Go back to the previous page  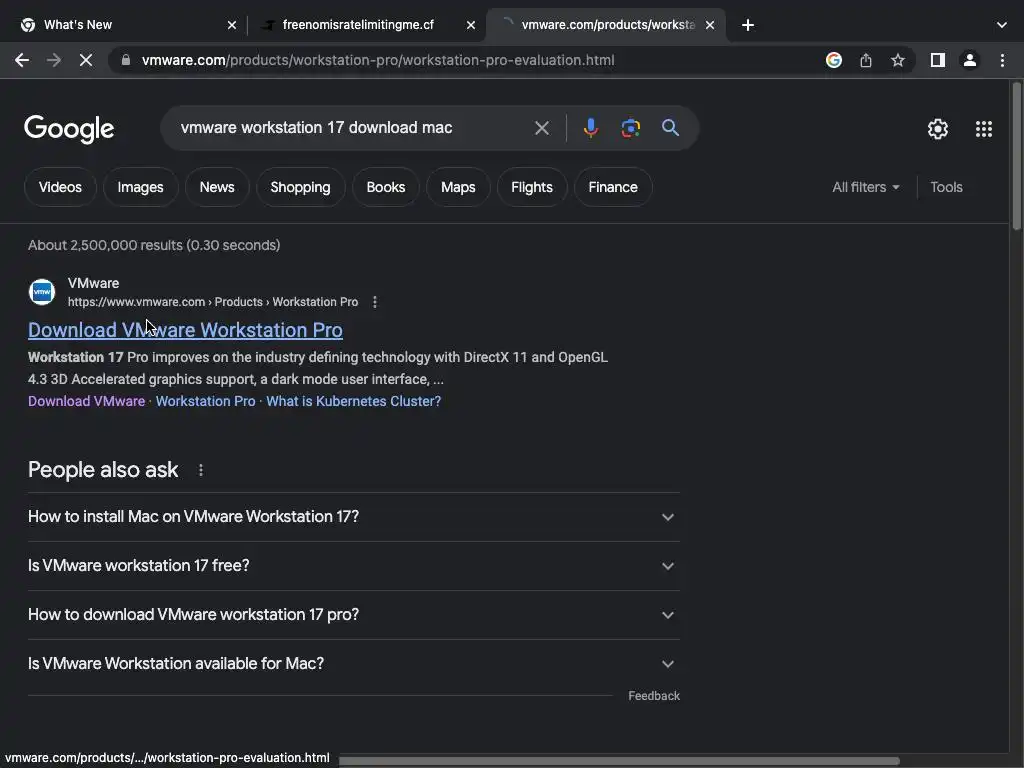[22, 60]
